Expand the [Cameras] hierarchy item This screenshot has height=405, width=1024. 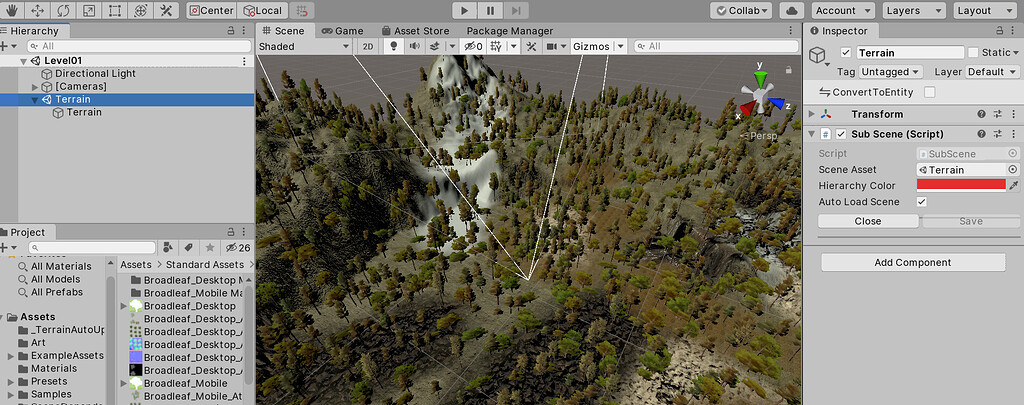coord(35,86)
